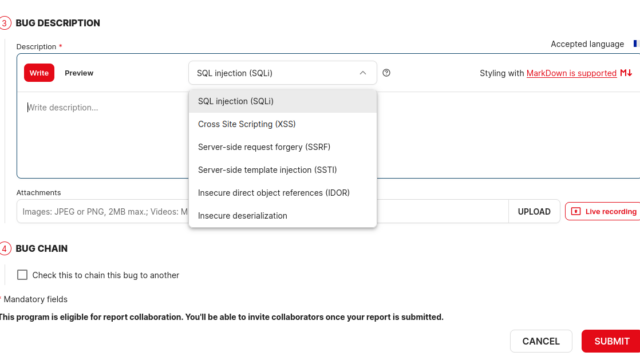Check the chain this bug checkbox
The width and height of the screenshot is (640, 360).
pos(22,275)
